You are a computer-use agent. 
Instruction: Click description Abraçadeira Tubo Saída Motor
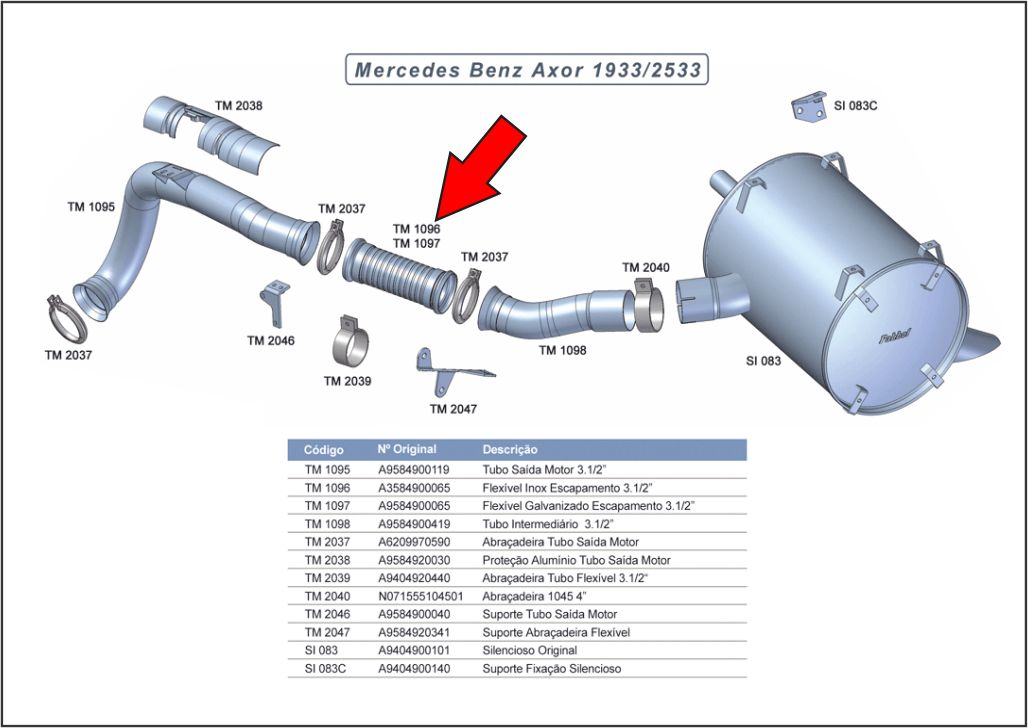pyautogui.click(x=561, y=542)
